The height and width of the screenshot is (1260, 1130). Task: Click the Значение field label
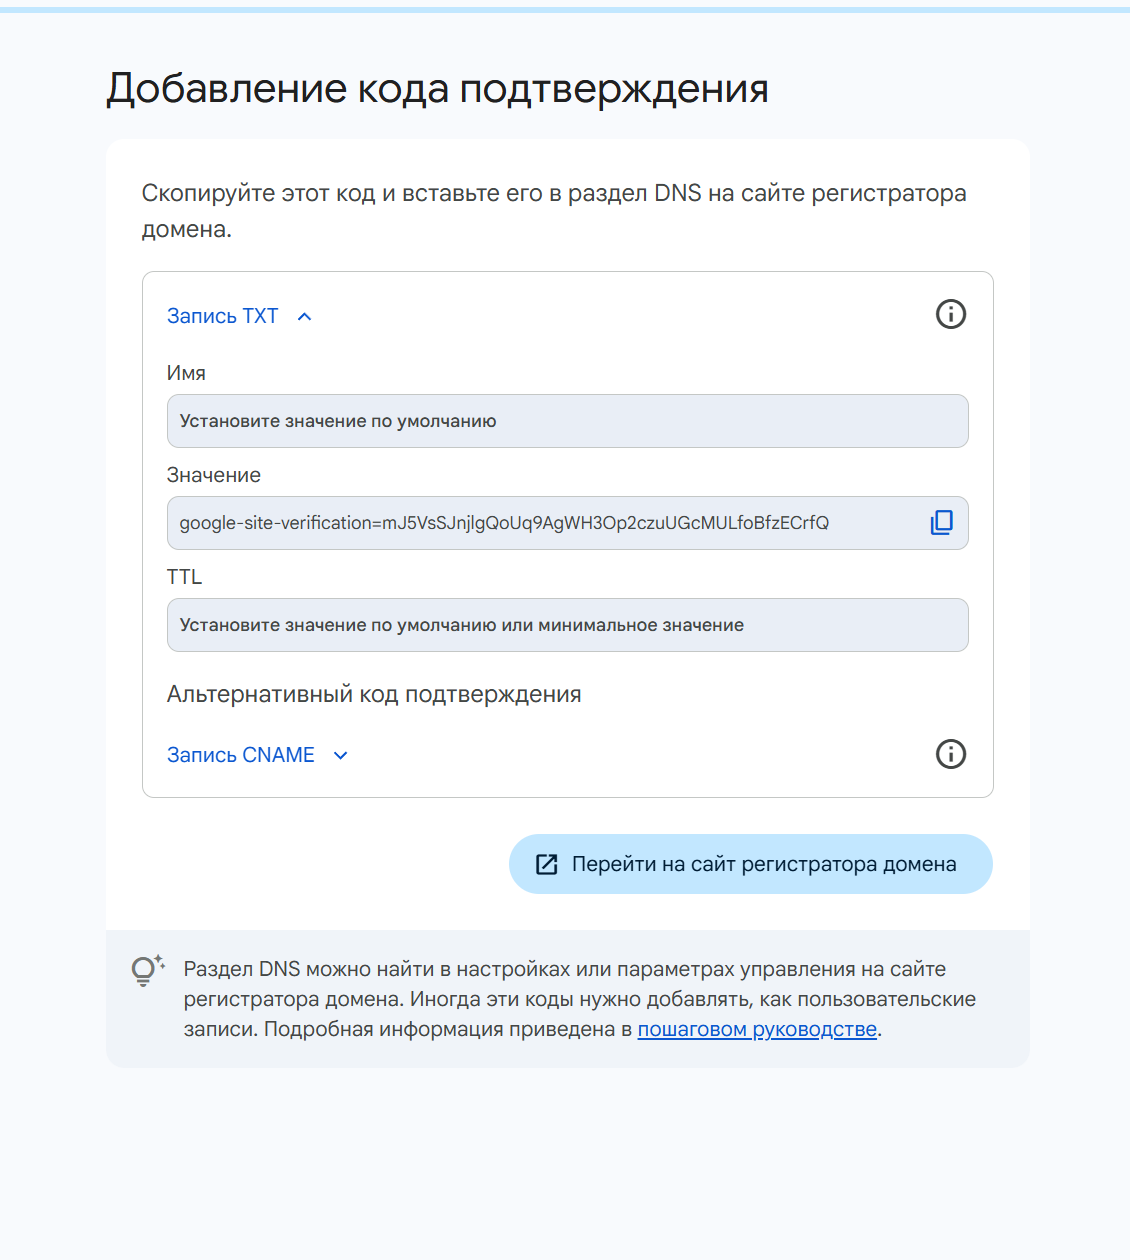[x=213, y=475]
